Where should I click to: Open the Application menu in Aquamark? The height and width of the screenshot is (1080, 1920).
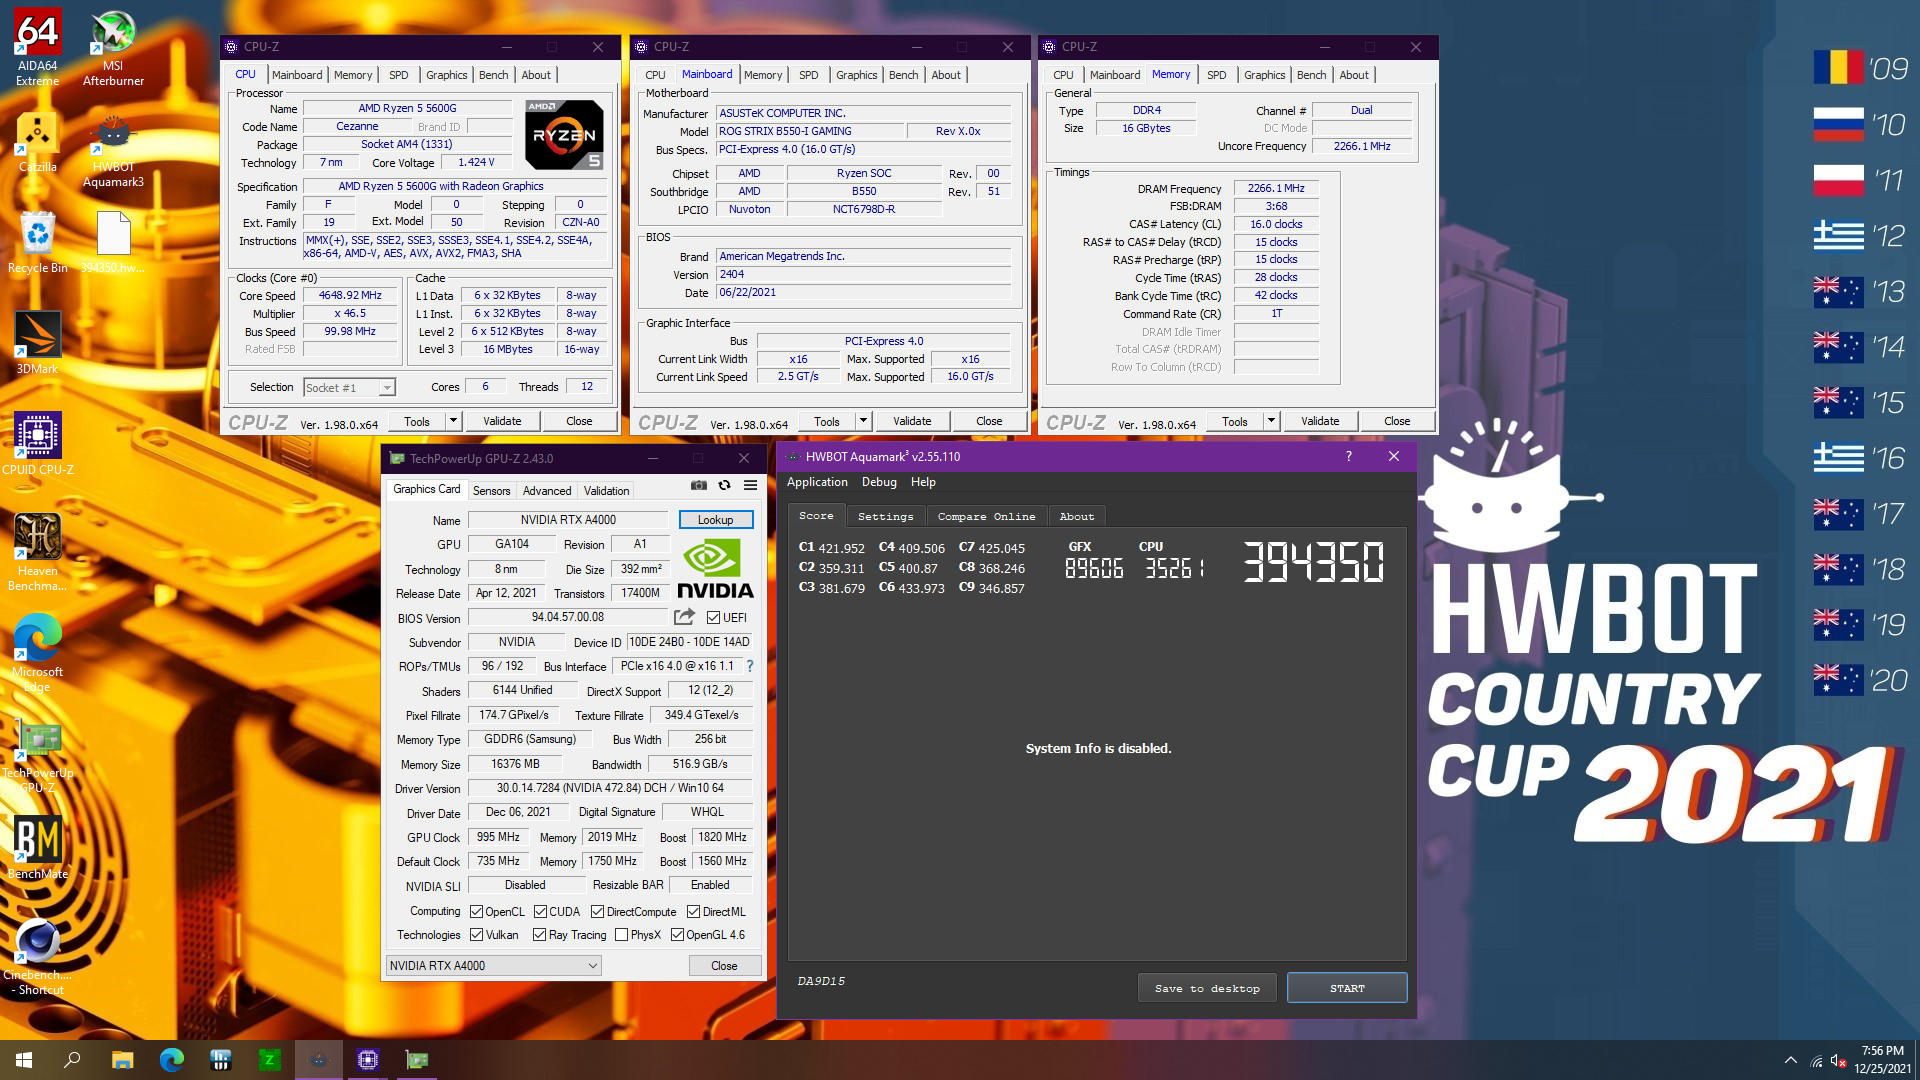[817, 482]
